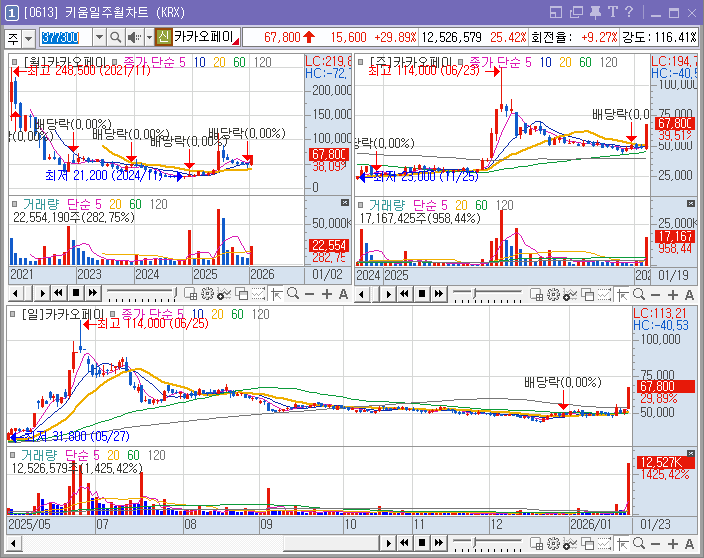Close monthly volume pane with x button

[x=345, y=203]
